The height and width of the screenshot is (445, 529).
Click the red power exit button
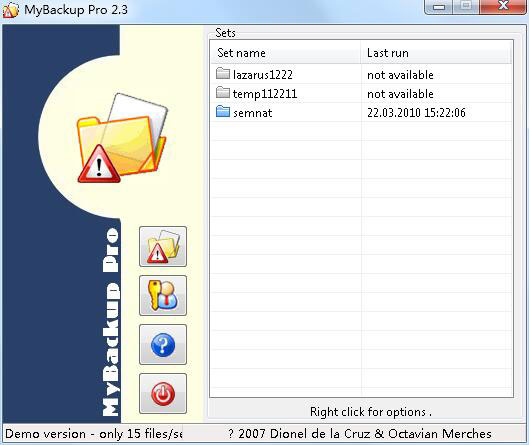(163, 393)
